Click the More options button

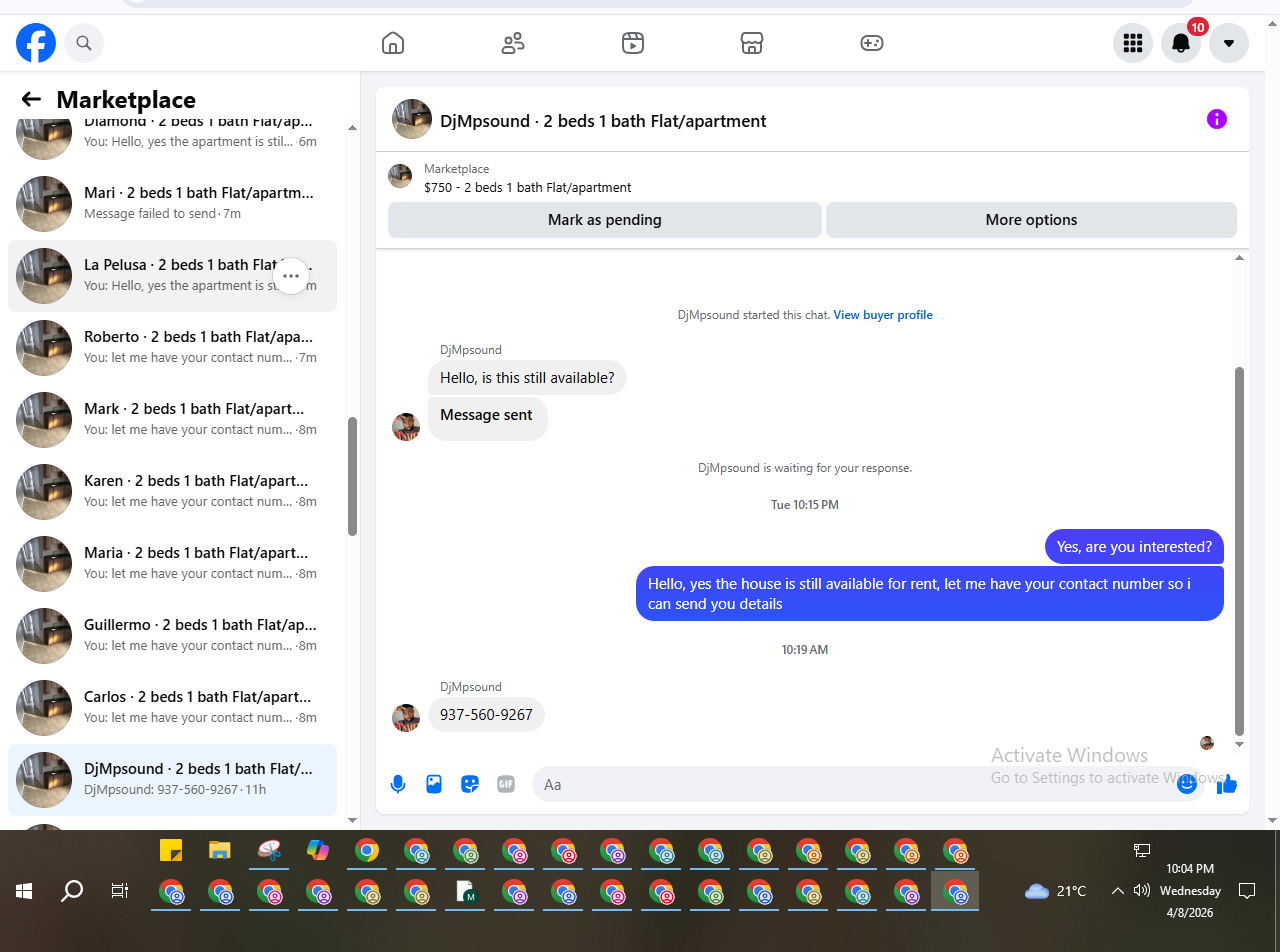coord(1031,220)
